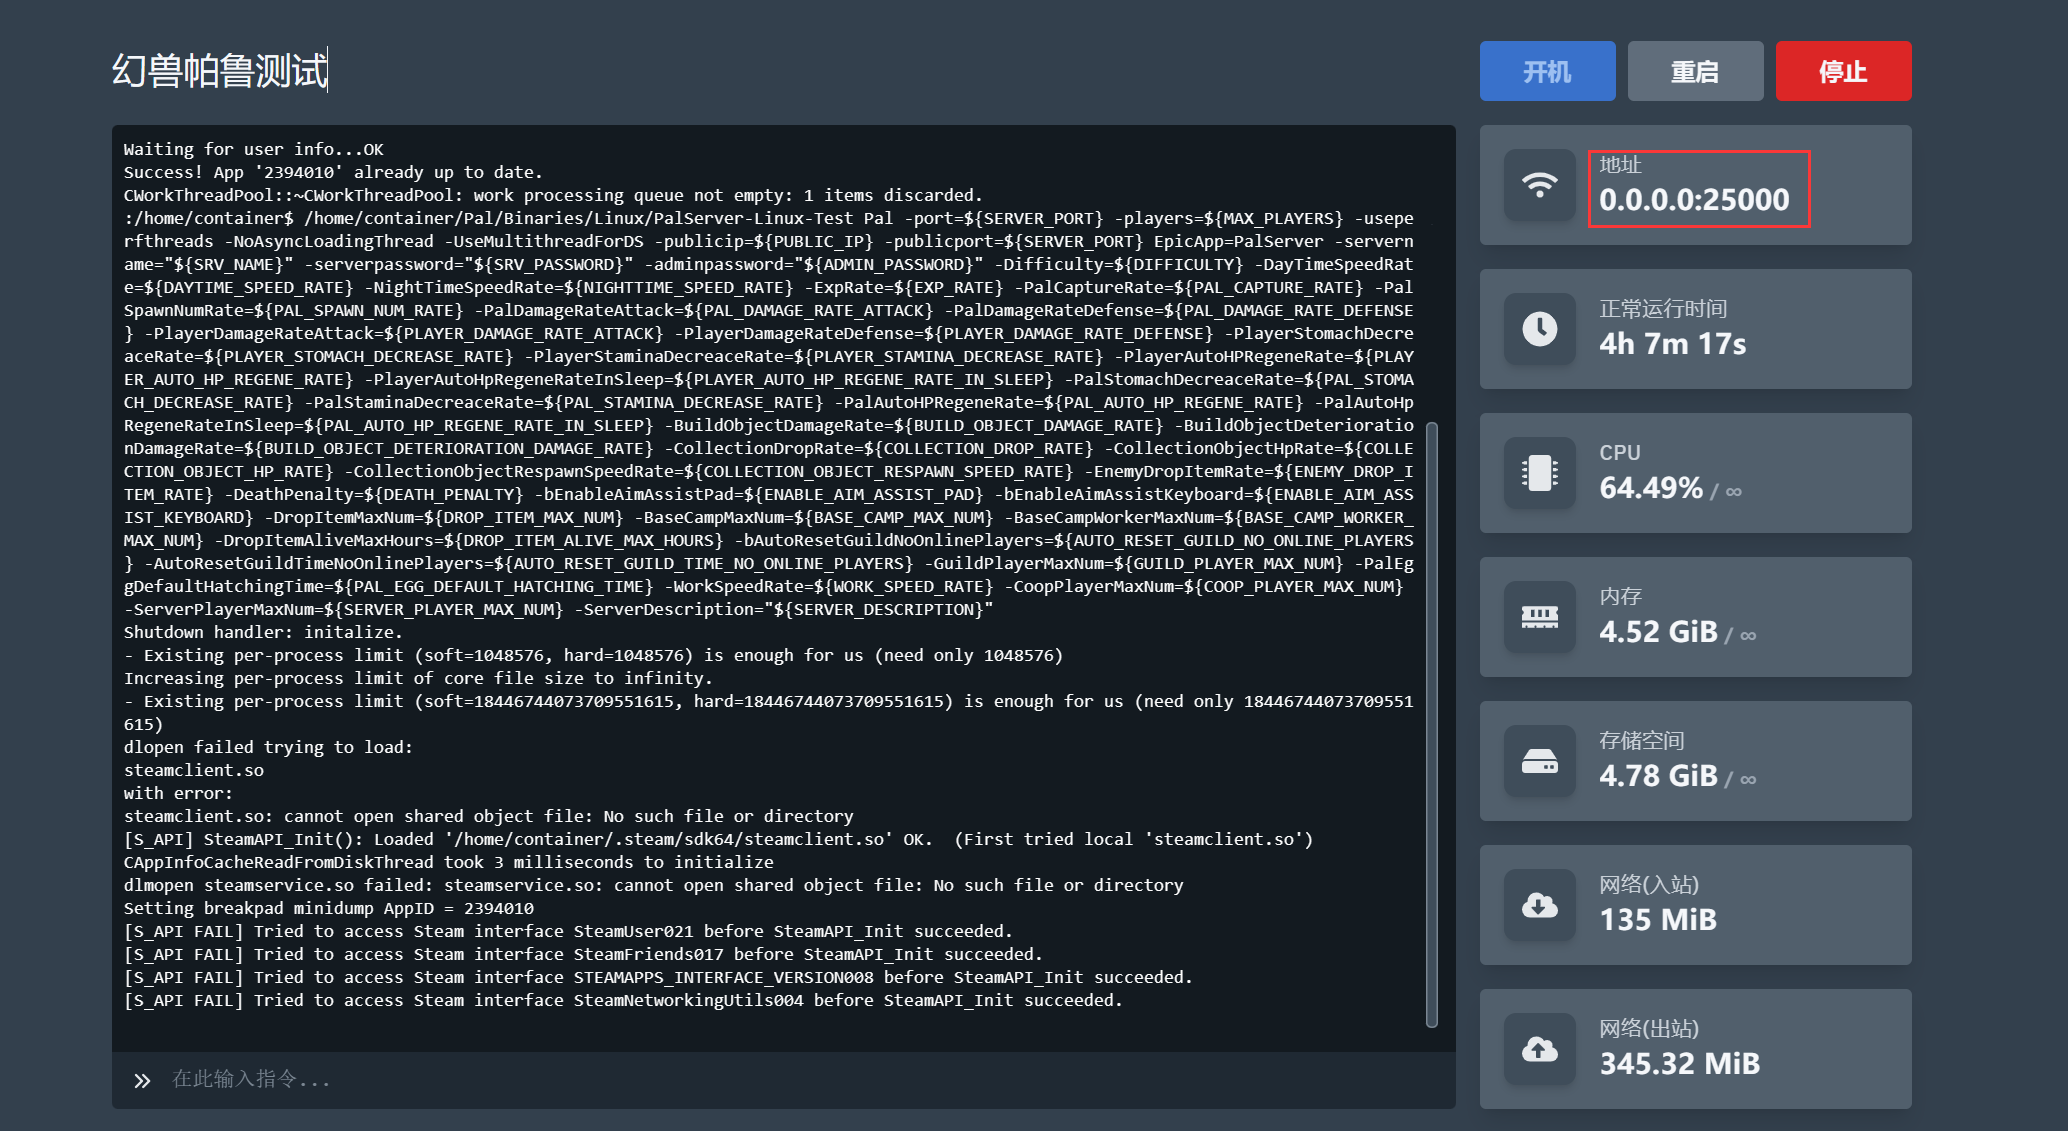2068x1131 pixels.
Task: Click the 内存 4.52 GiB memory card
Action: 1695,617
